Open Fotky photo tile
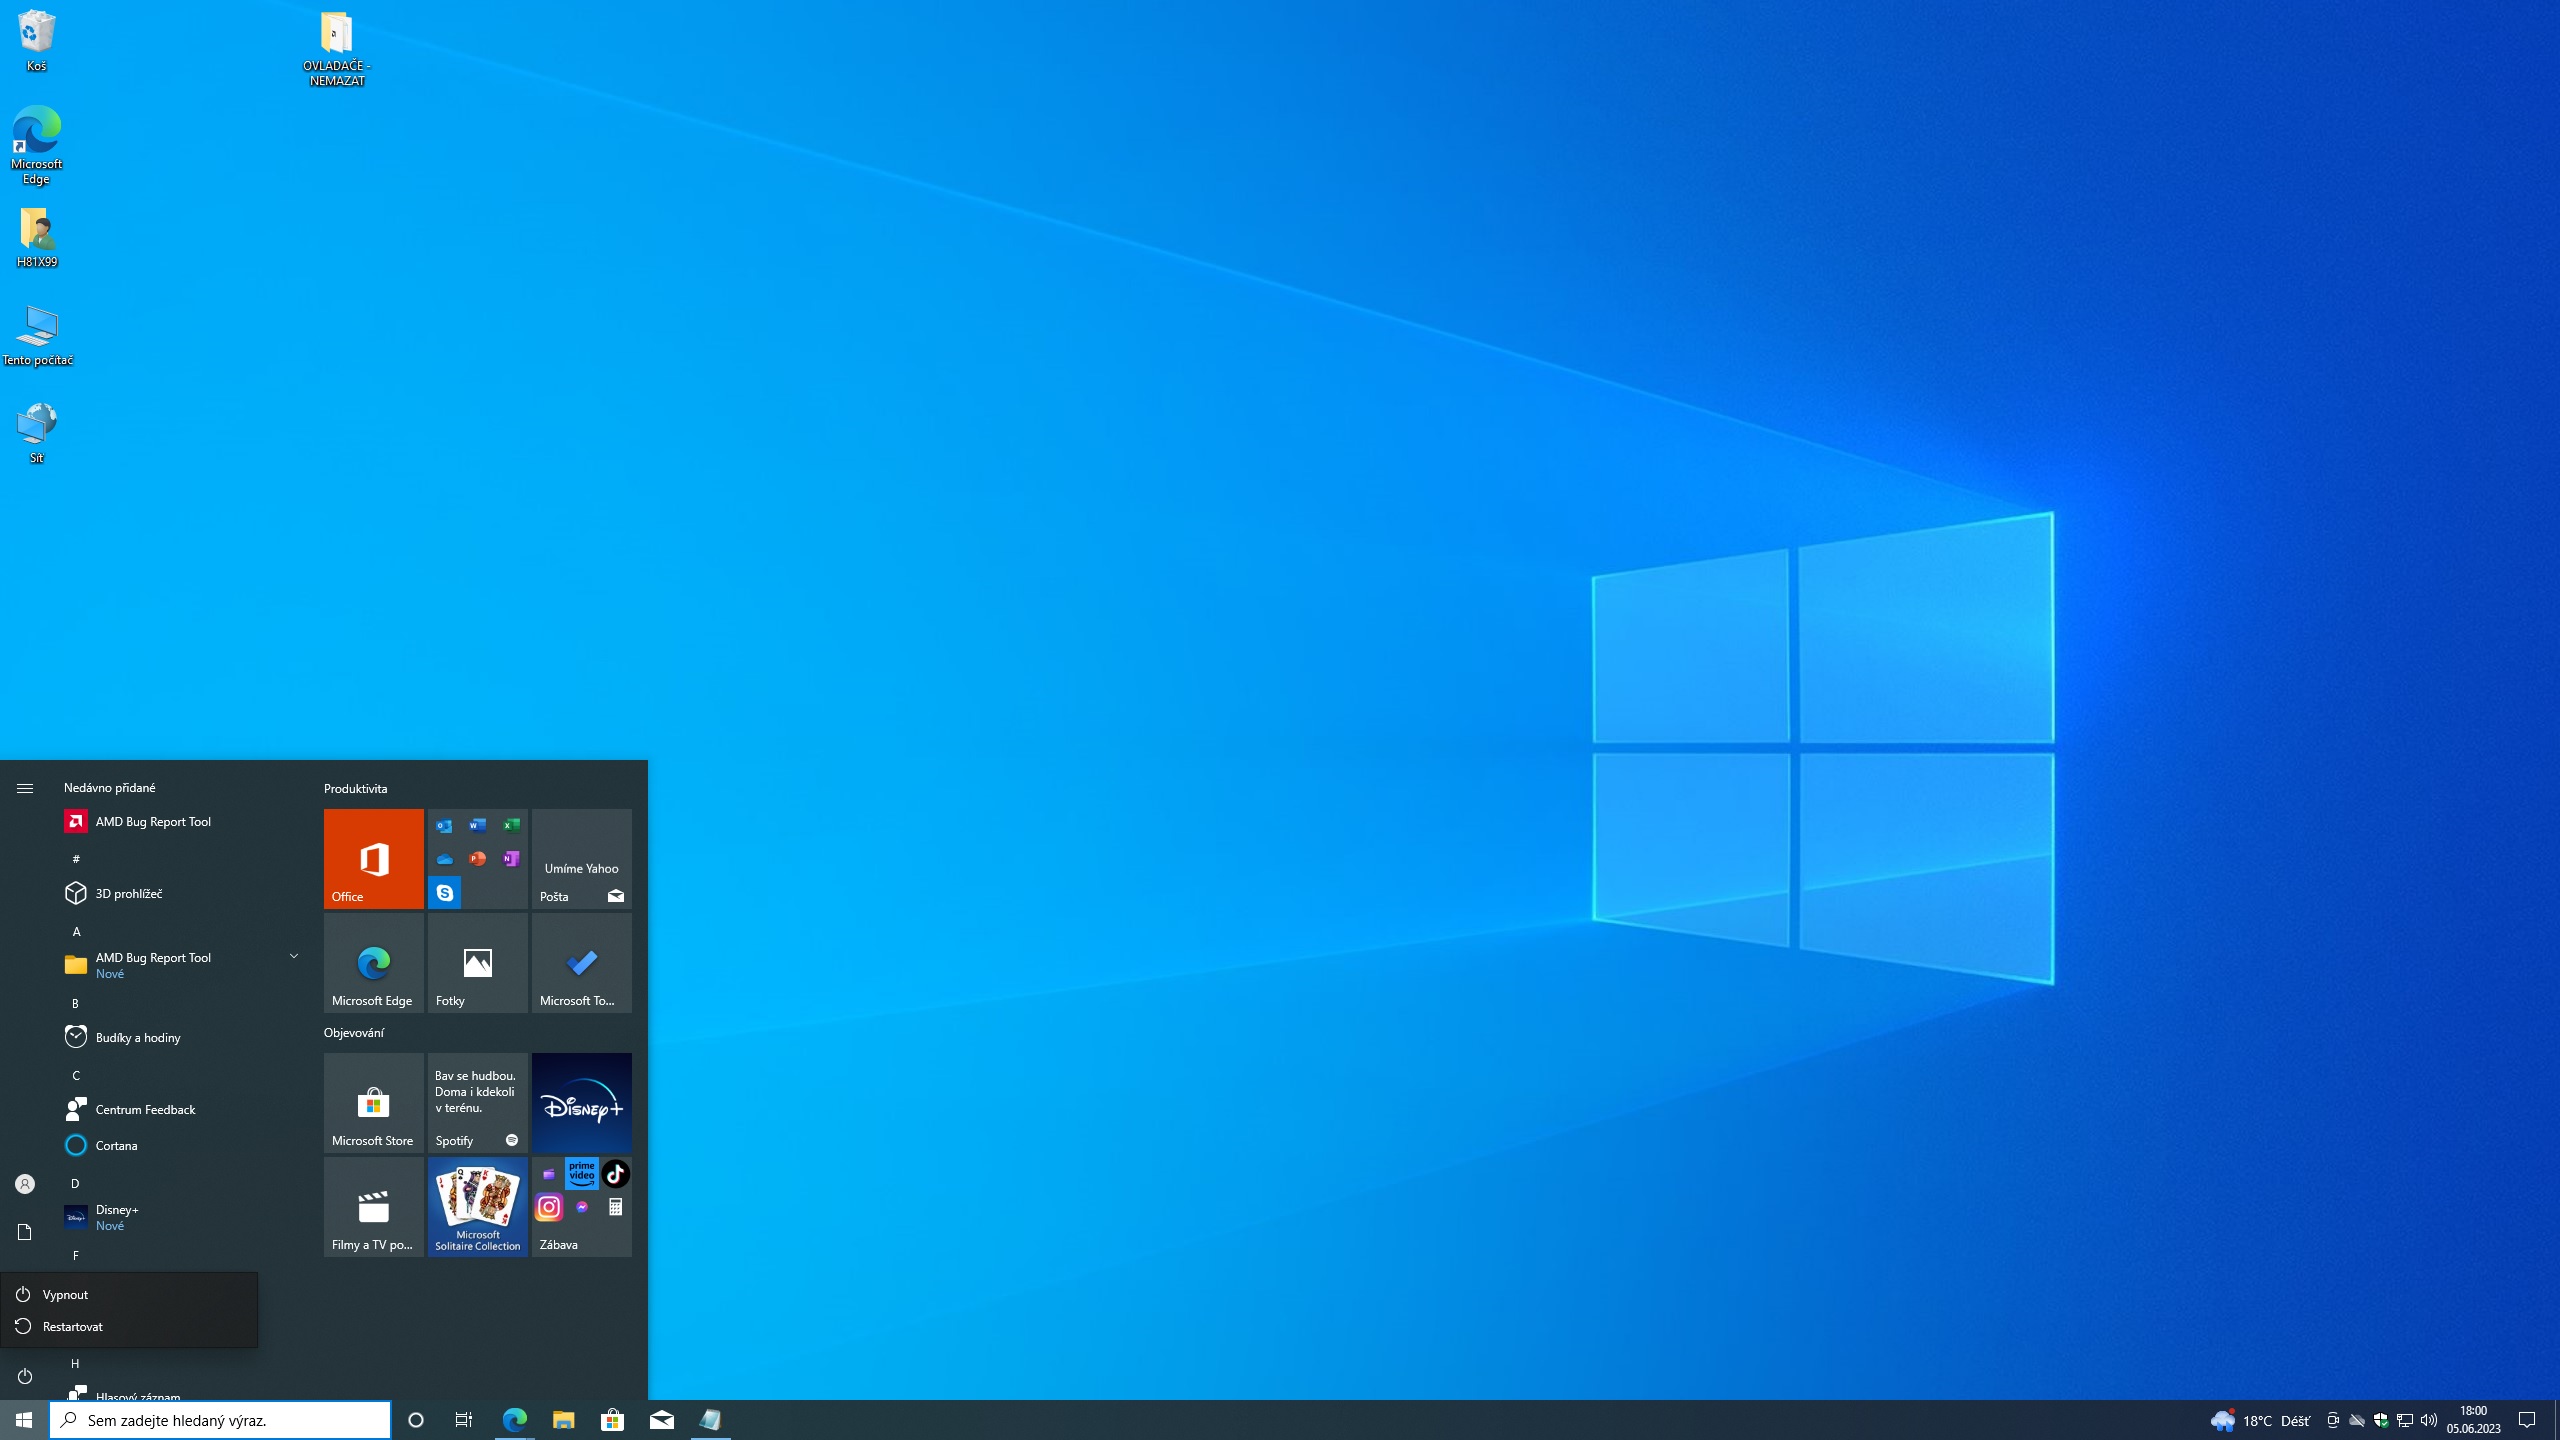This screenshot has height=1440, width=2560. click(477, 962)
